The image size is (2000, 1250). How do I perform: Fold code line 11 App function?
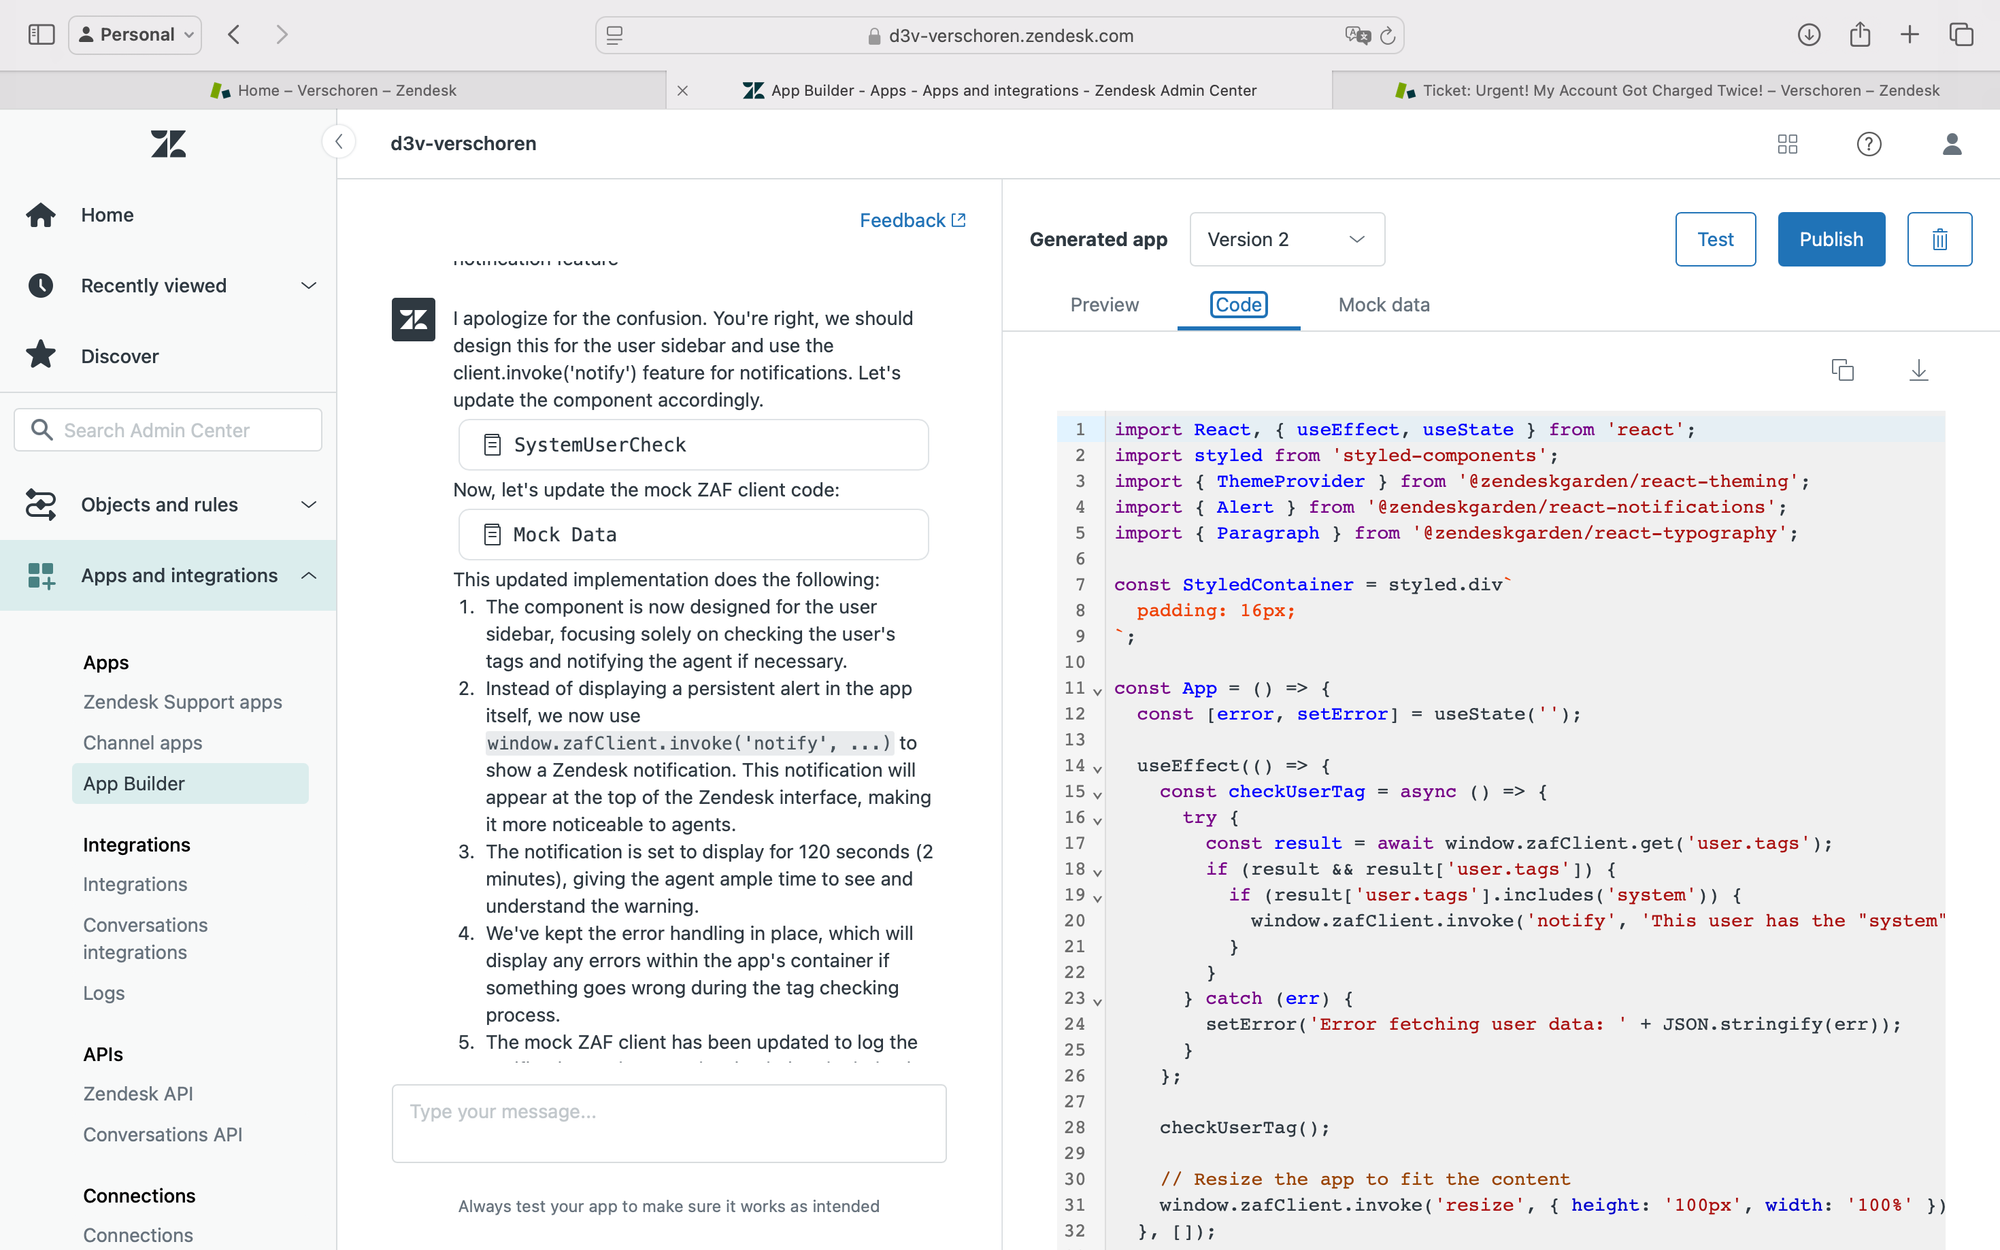click(x=1097, y=691)
